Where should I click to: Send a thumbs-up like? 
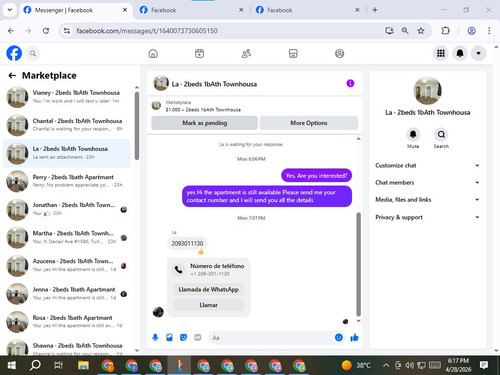coord(354,338)
